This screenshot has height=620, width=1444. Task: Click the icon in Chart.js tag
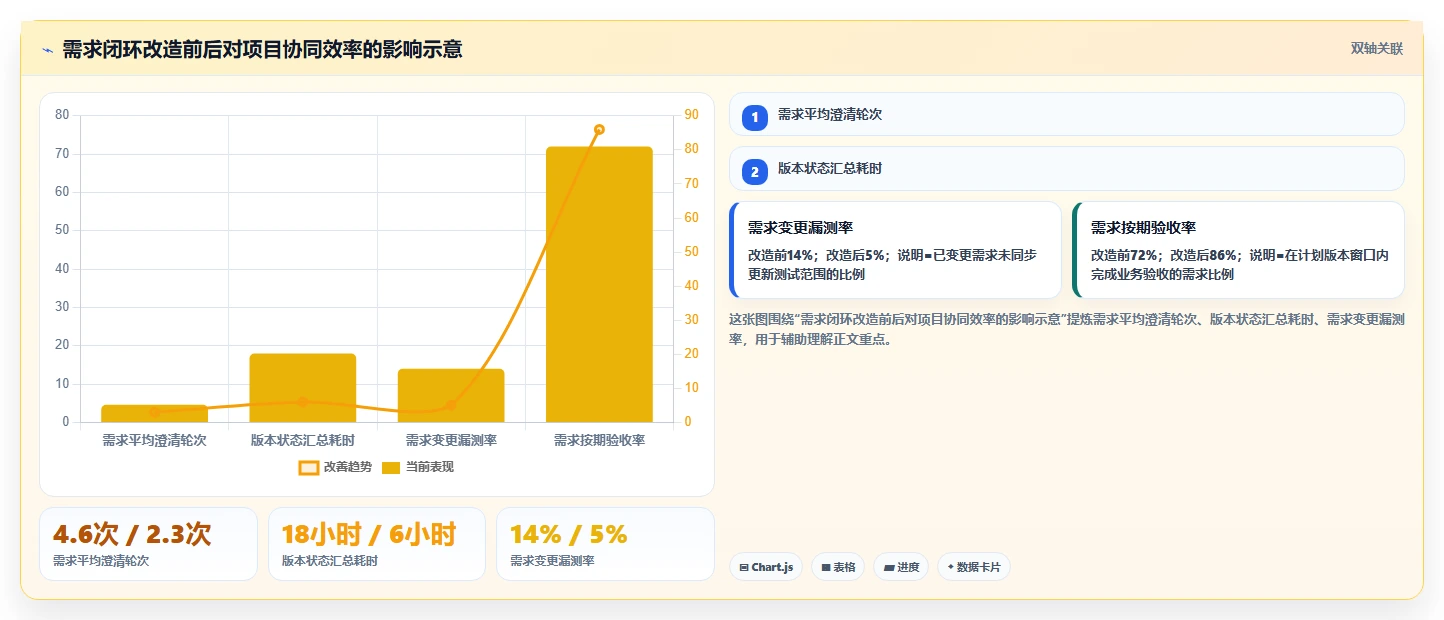point(744,567)
